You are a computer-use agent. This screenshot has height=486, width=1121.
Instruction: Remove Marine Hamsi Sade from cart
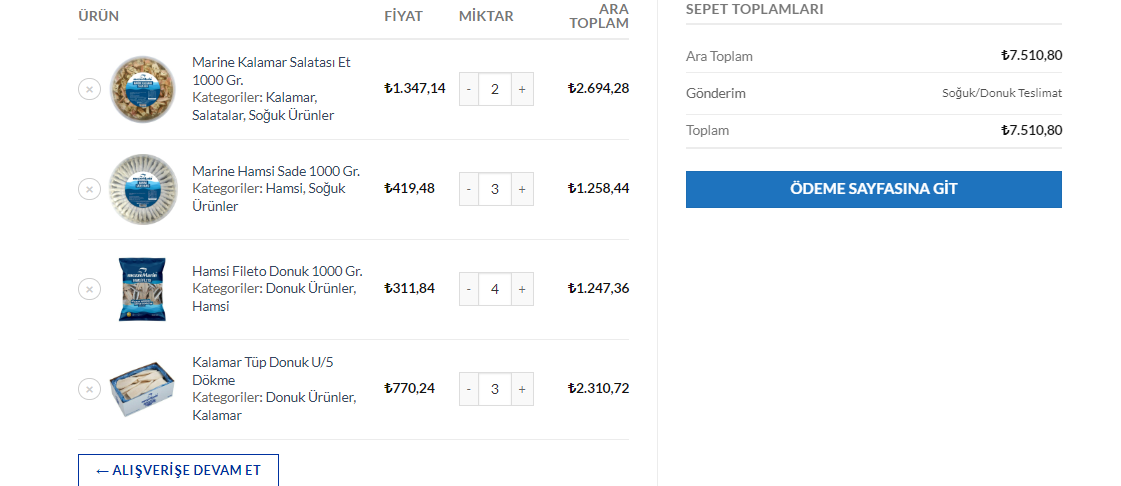[89, 188]
